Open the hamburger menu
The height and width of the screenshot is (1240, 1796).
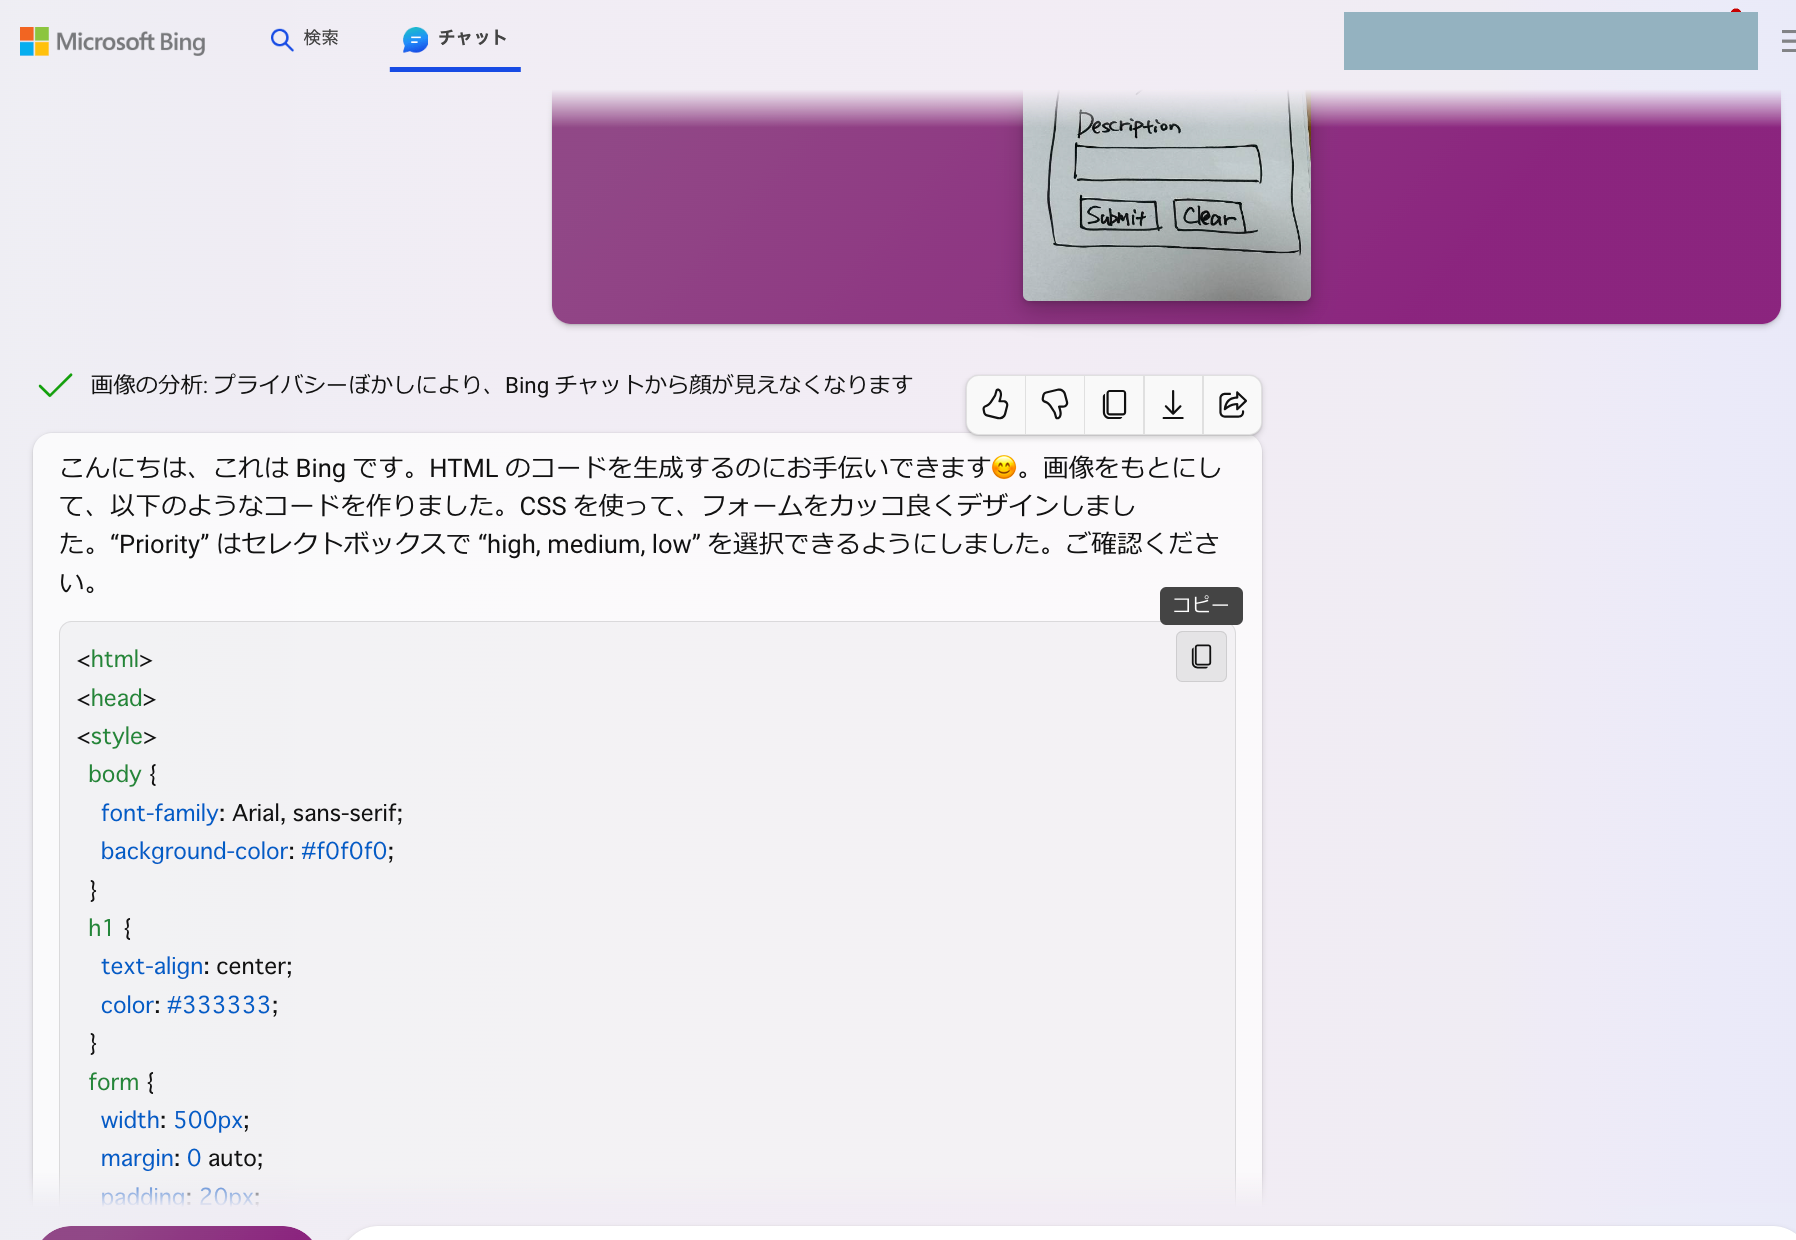pos(1787,42)
